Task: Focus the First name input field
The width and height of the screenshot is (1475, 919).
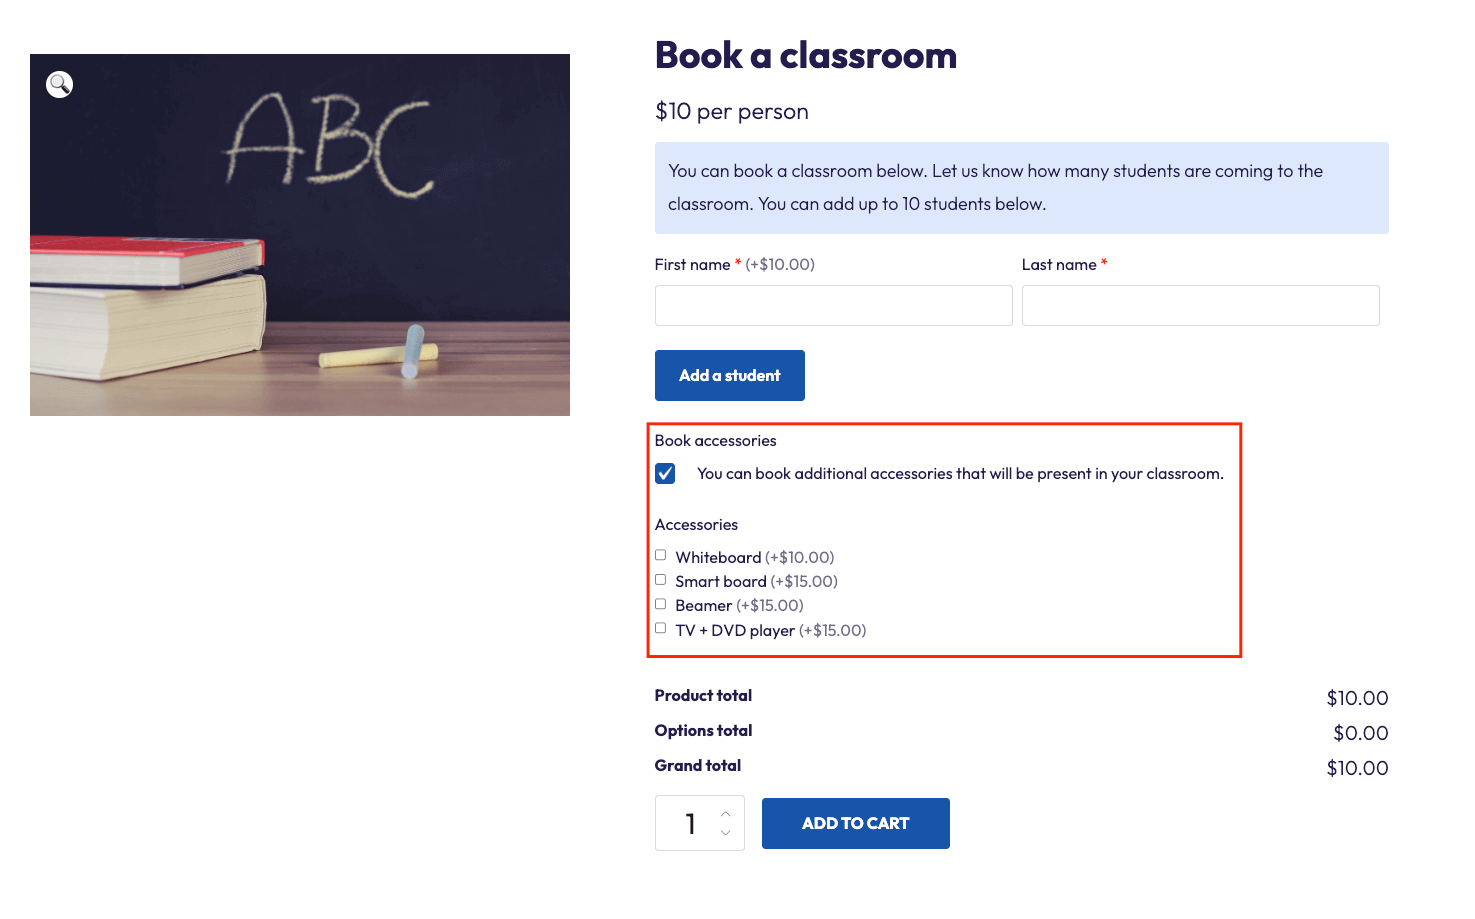Action: tap(833, 305)
